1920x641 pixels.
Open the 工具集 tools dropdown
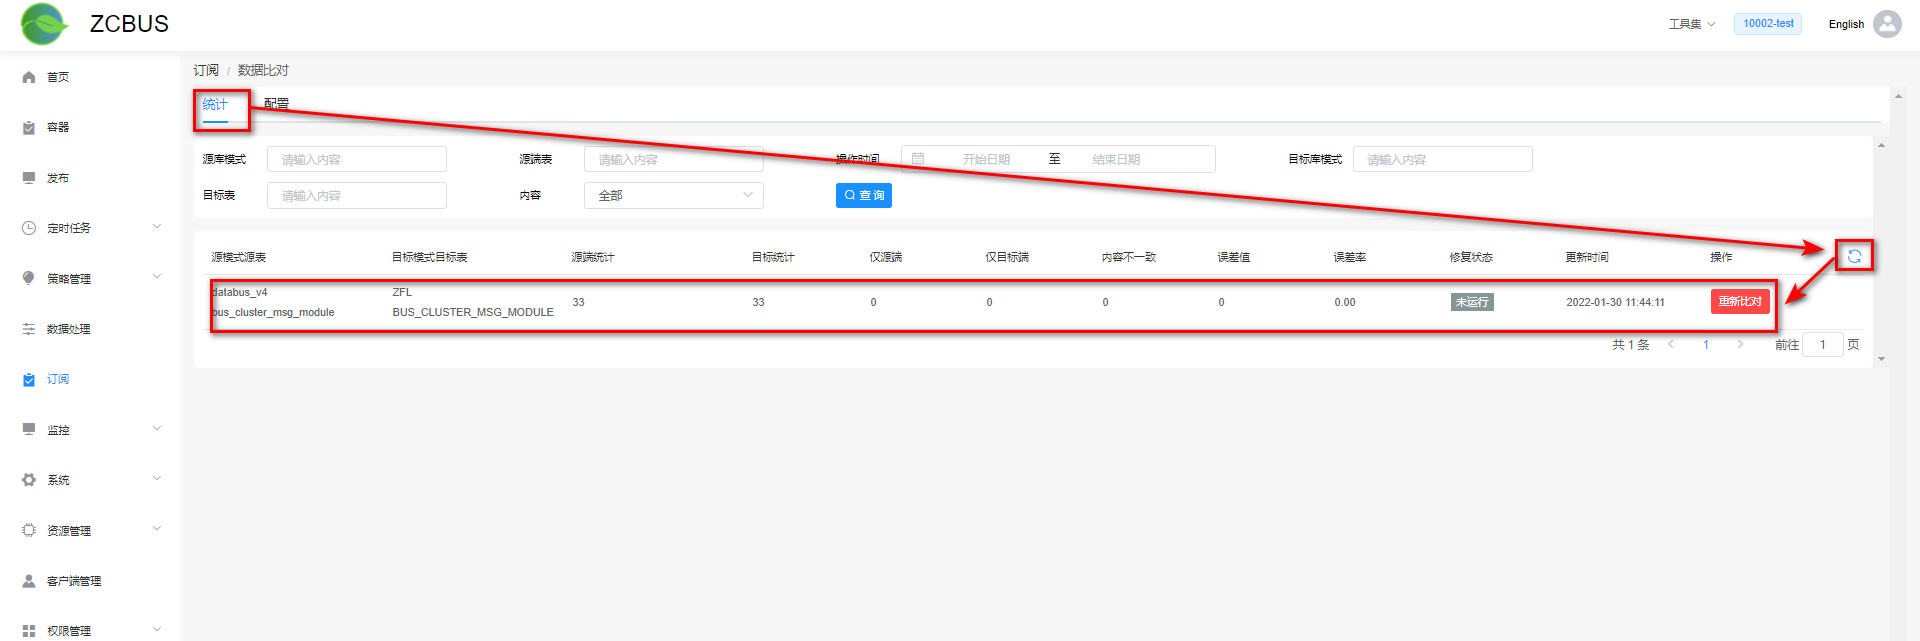[x=1691, y=24]
